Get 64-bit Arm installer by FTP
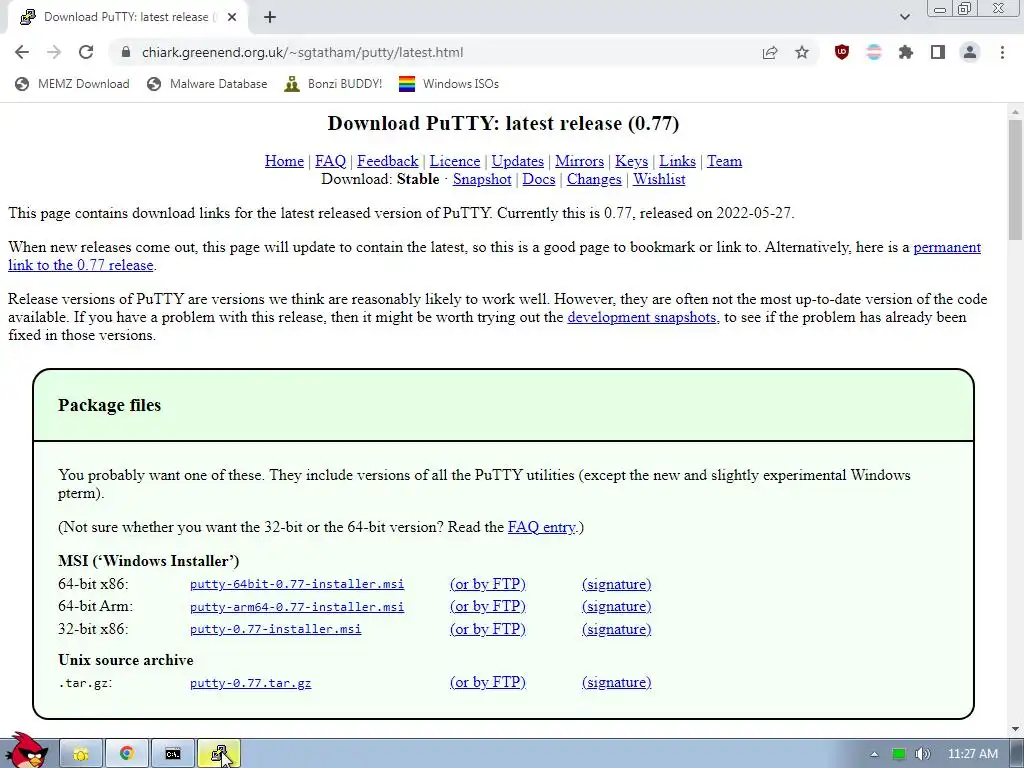The height and width of the screenshot is (768, 1024). tap(488, 606)
